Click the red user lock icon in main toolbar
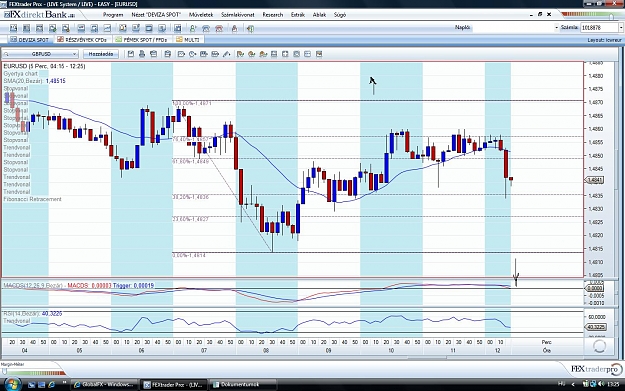The image size is (625, 391). point(234,28)
